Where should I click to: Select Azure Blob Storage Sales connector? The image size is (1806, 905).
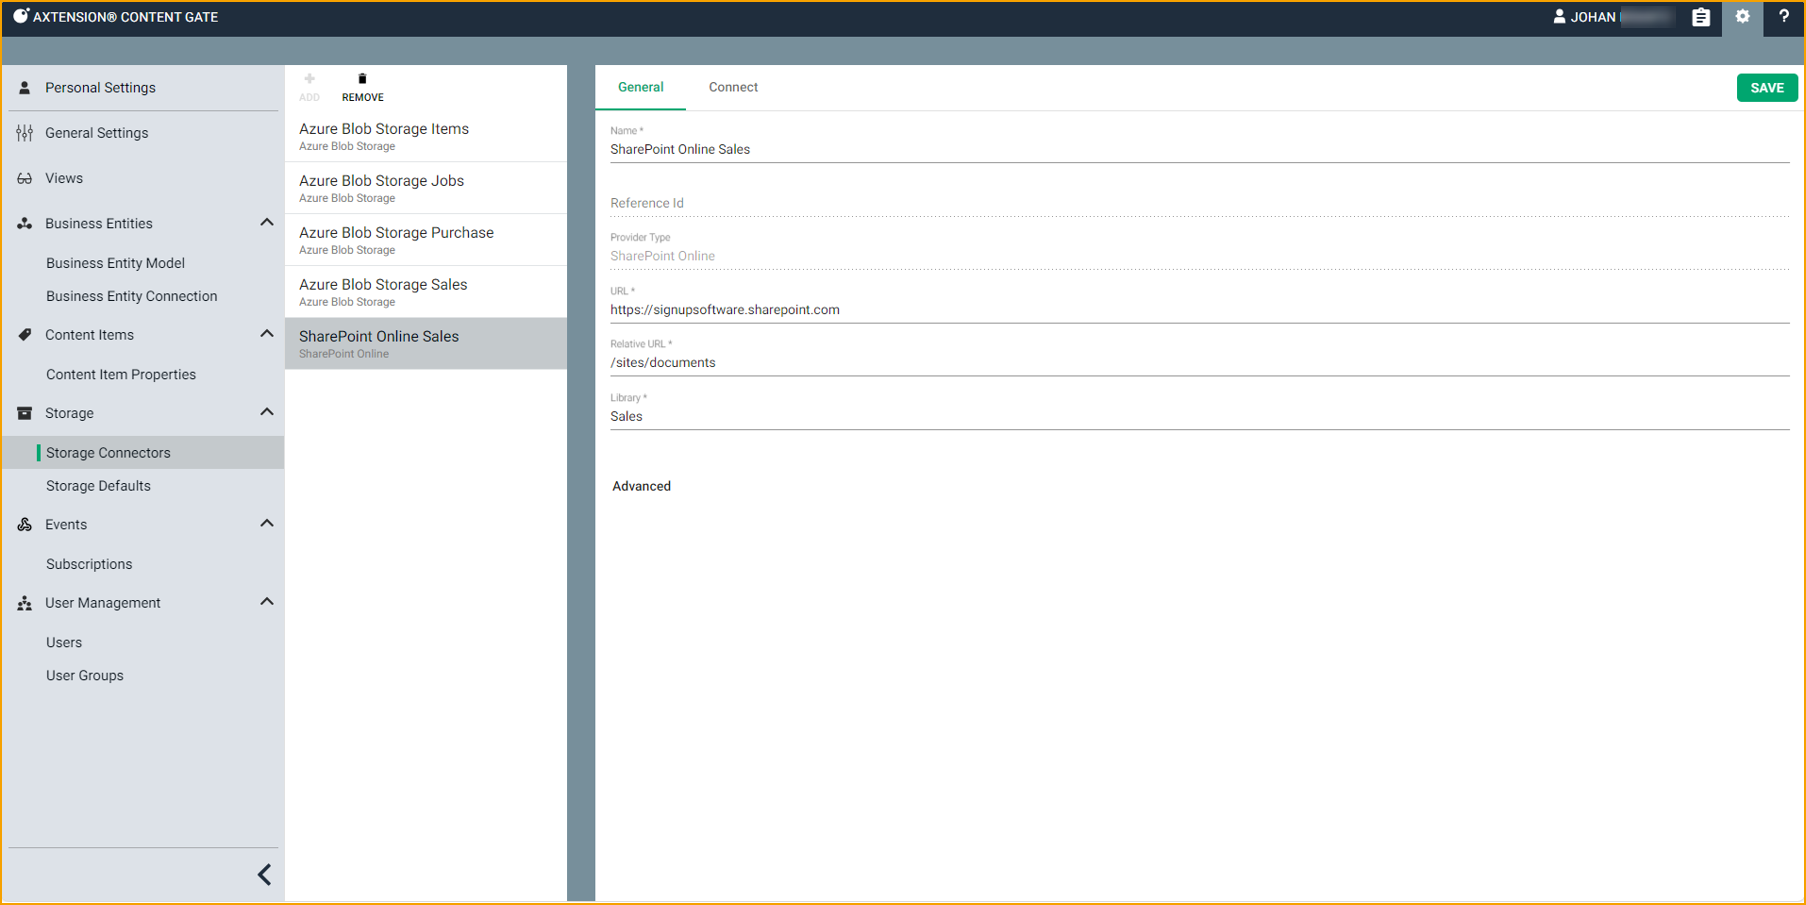426,292
